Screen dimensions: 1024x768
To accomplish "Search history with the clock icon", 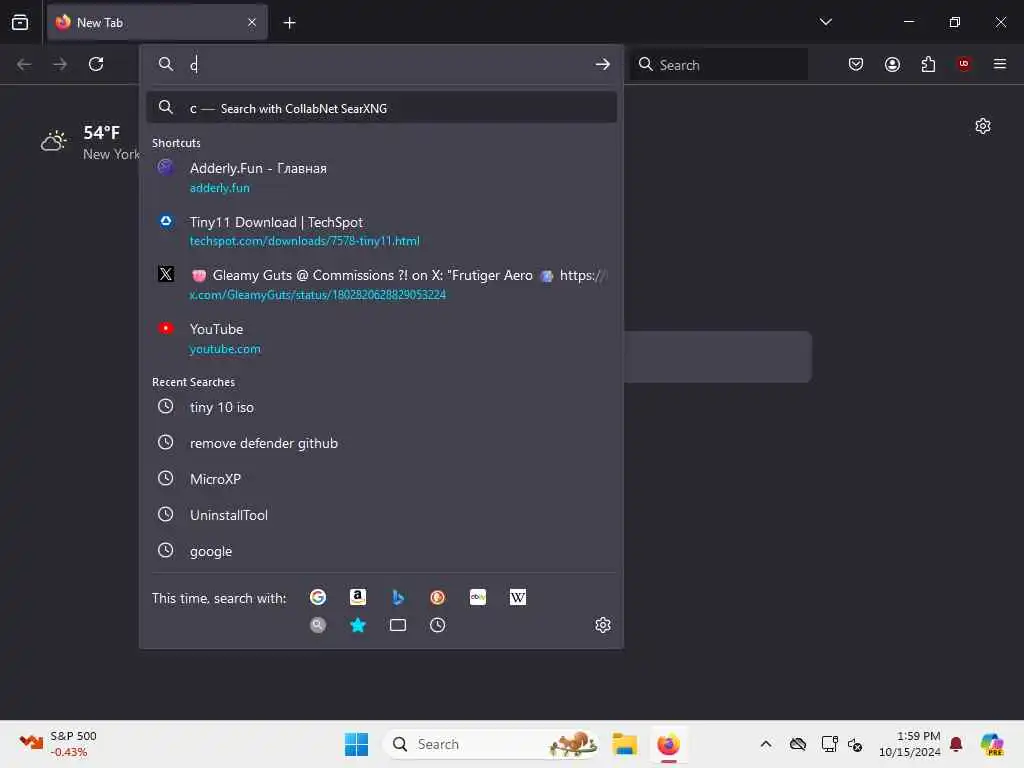I will pyautogui.click(x=438, y=625).
